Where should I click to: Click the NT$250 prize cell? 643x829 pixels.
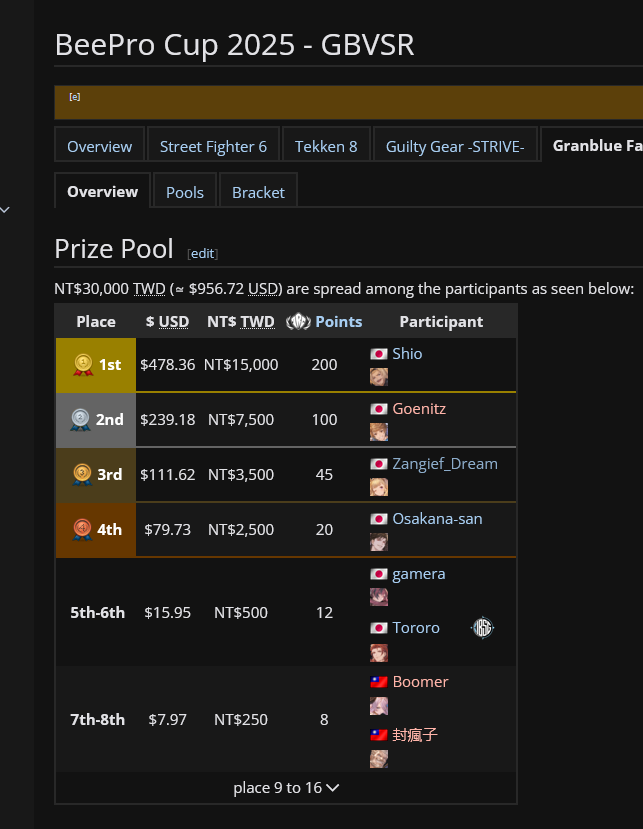[x=241, y=720]
